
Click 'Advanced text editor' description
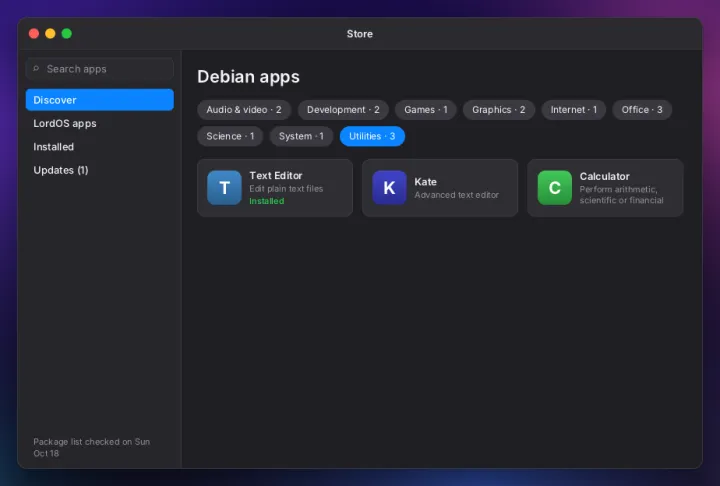point(456,195)
